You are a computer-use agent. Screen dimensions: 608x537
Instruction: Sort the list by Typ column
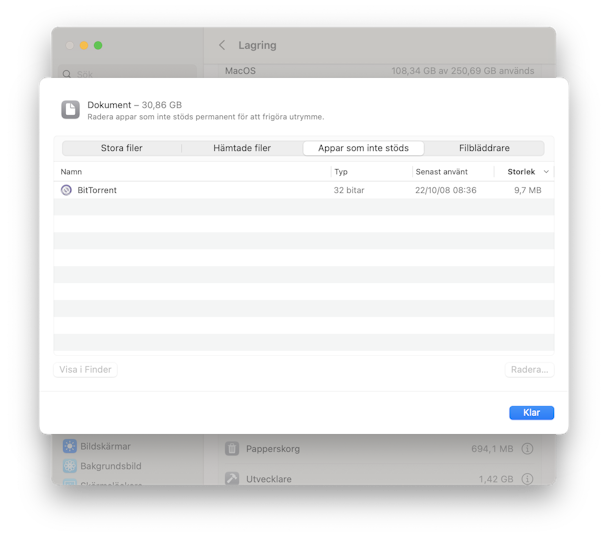point(341,172)
